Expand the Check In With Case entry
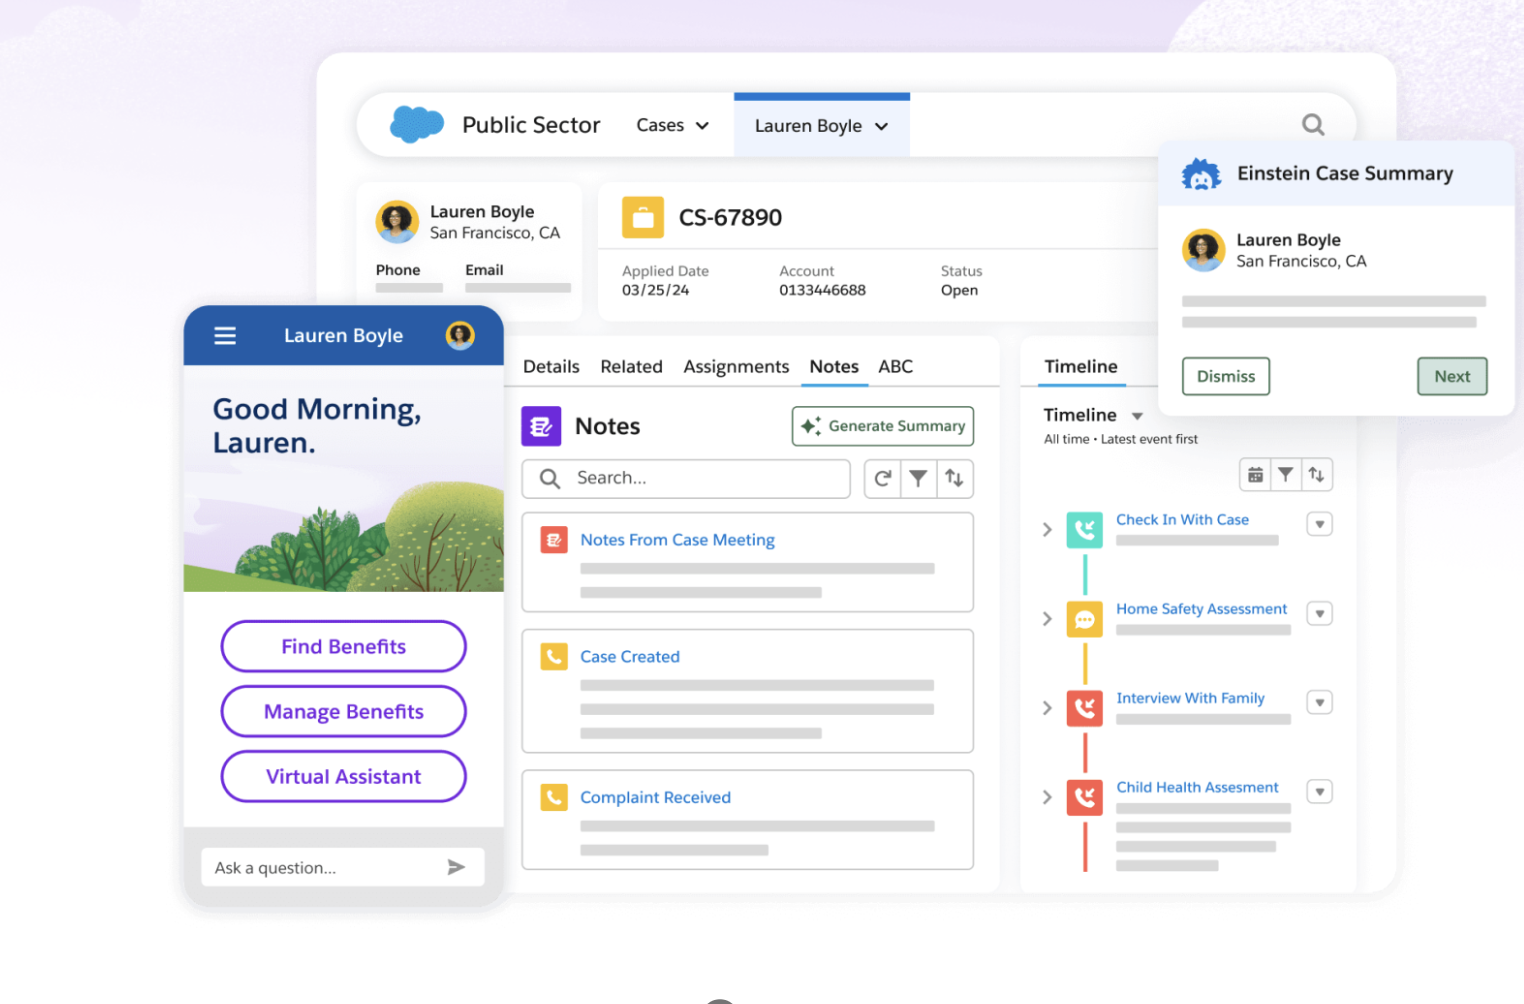 [1047, 530]
